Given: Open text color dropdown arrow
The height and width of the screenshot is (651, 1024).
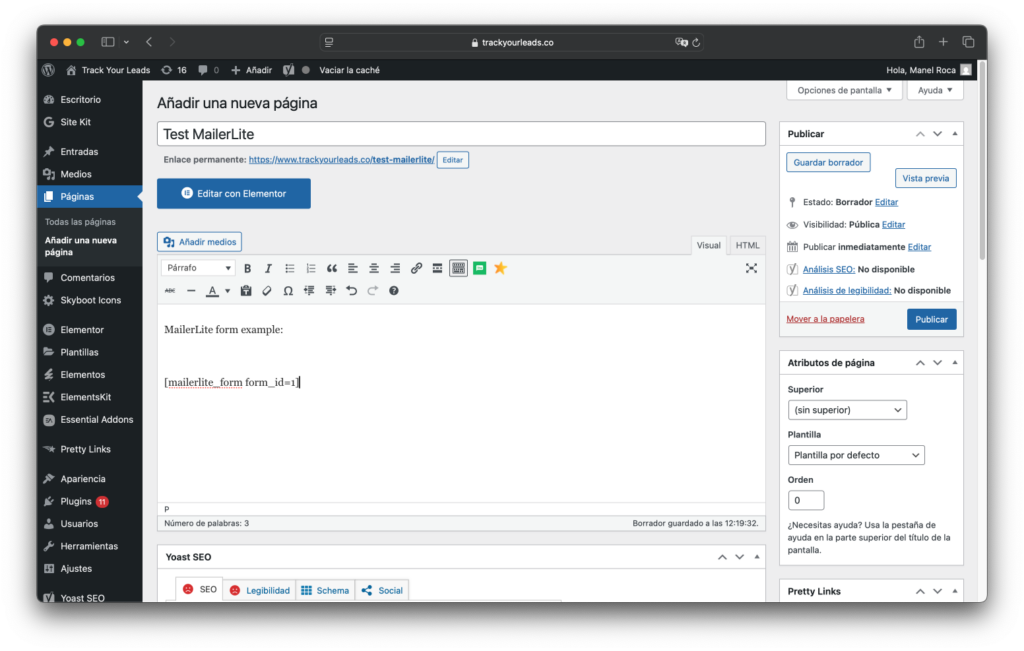Looking at the screenshot, I should (227, 291).
